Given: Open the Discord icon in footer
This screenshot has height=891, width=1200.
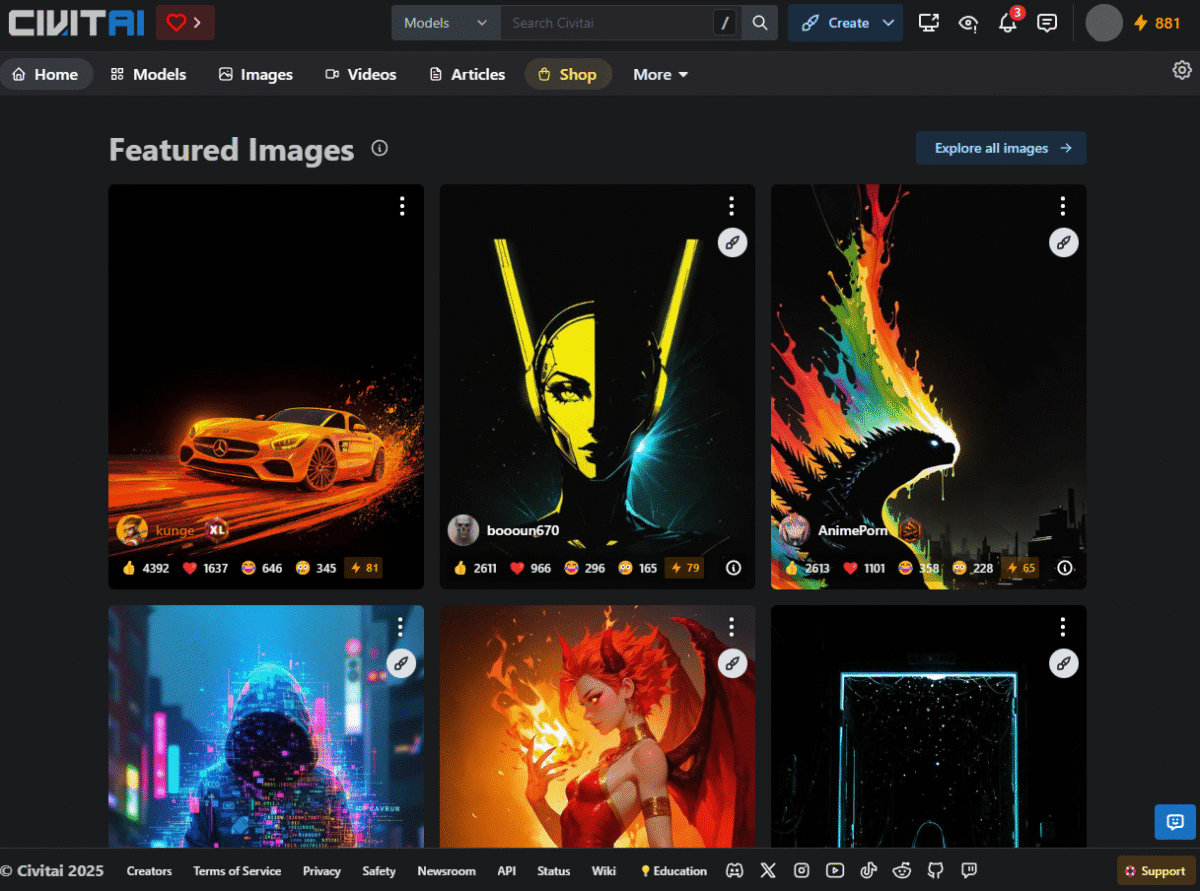Looking at the screenshot, I should [734, 871].
